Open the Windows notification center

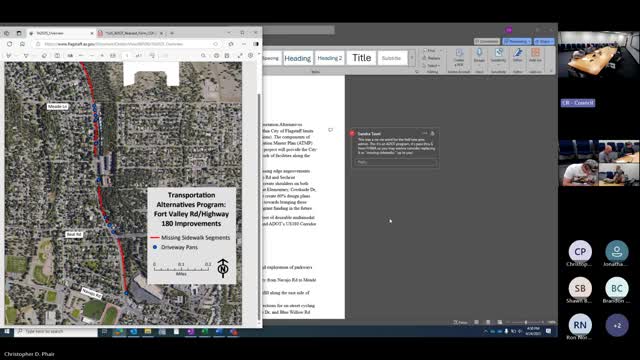click(549, 331)
